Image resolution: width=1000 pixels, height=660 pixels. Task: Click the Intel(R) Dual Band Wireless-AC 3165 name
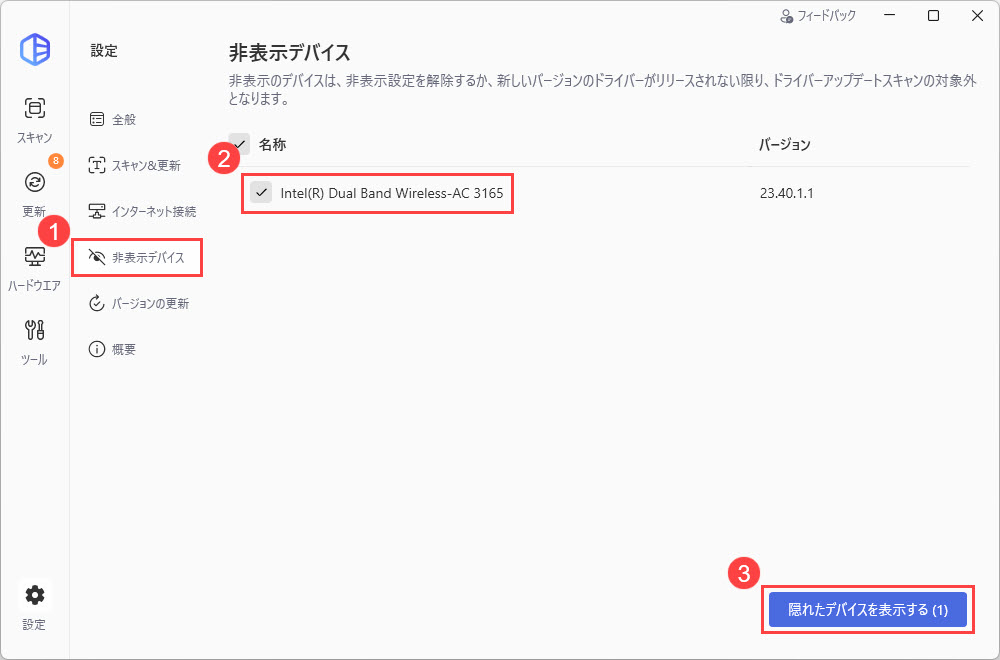coord(392,193)
